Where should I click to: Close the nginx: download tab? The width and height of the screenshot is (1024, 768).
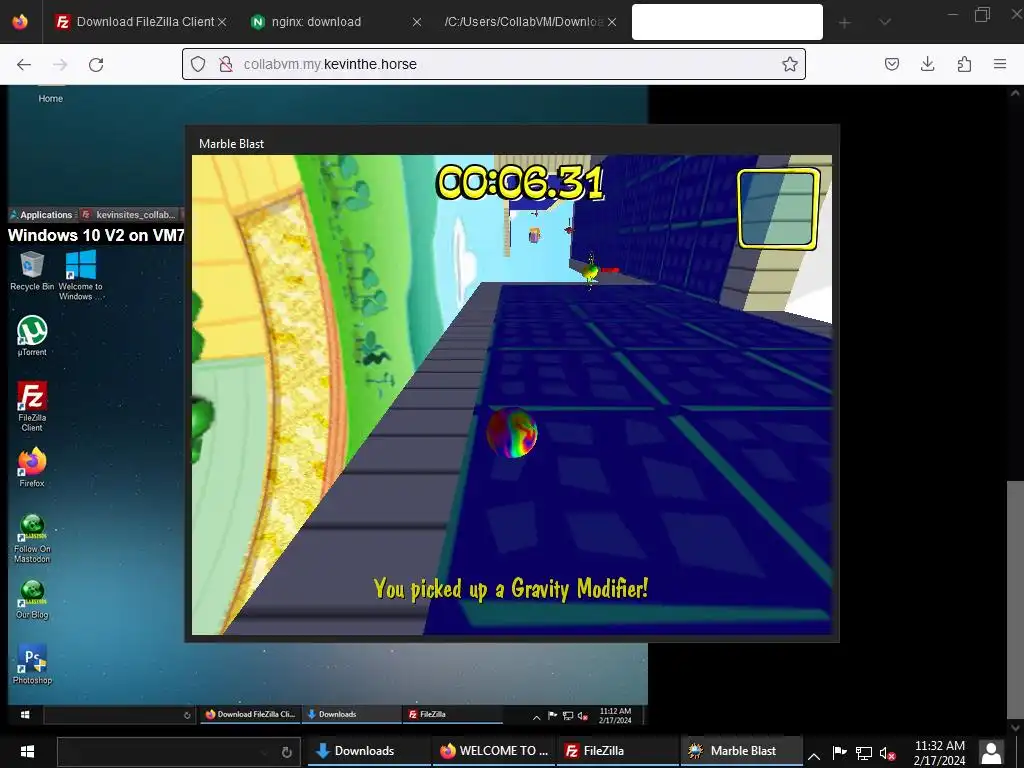[417, 22]
